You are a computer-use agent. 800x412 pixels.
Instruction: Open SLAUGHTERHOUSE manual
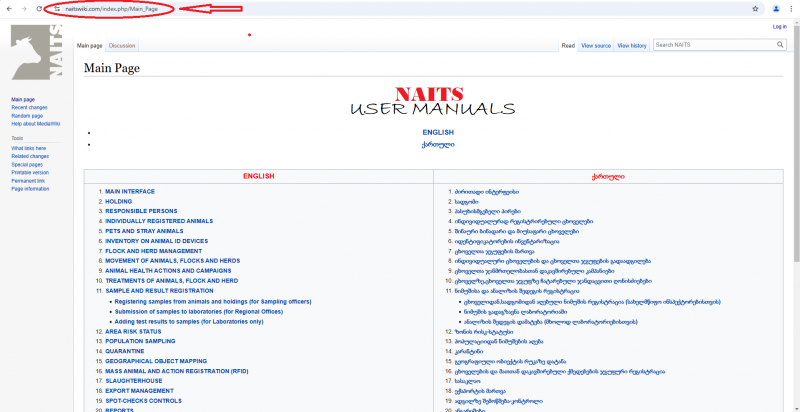click(134, 381)
